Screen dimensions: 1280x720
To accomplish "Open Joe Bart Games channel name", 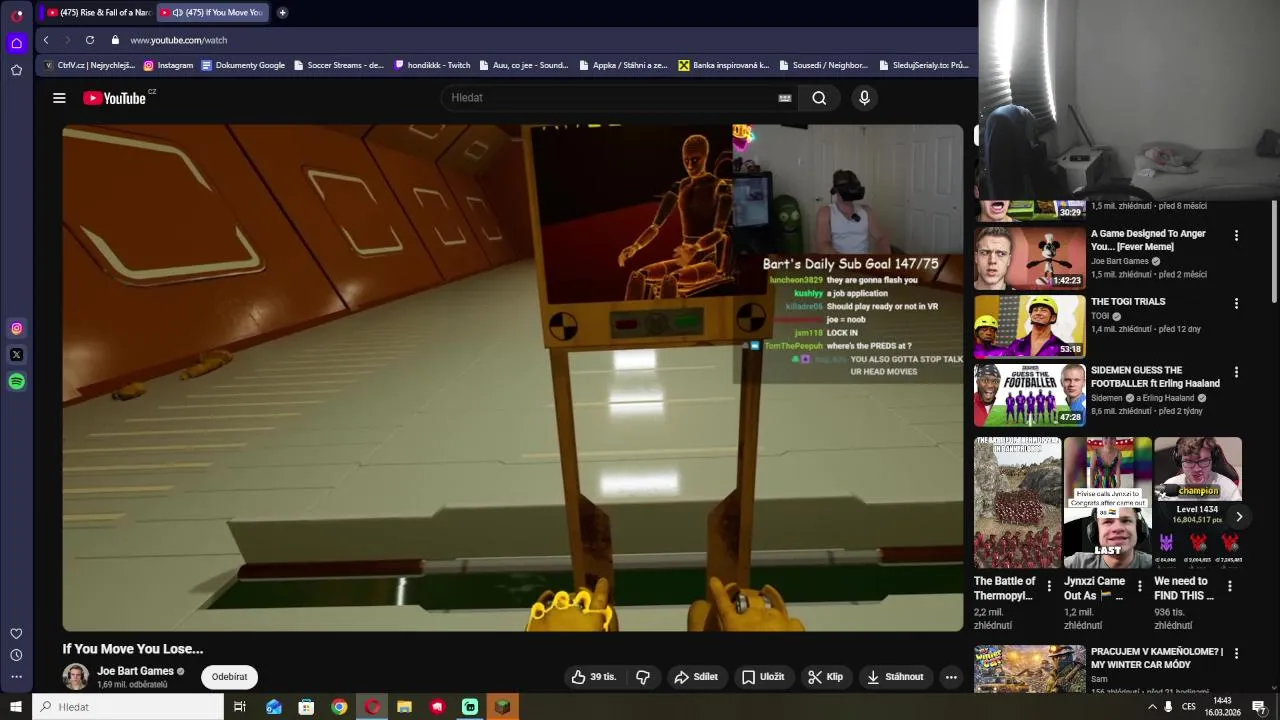I will (135, 671).
